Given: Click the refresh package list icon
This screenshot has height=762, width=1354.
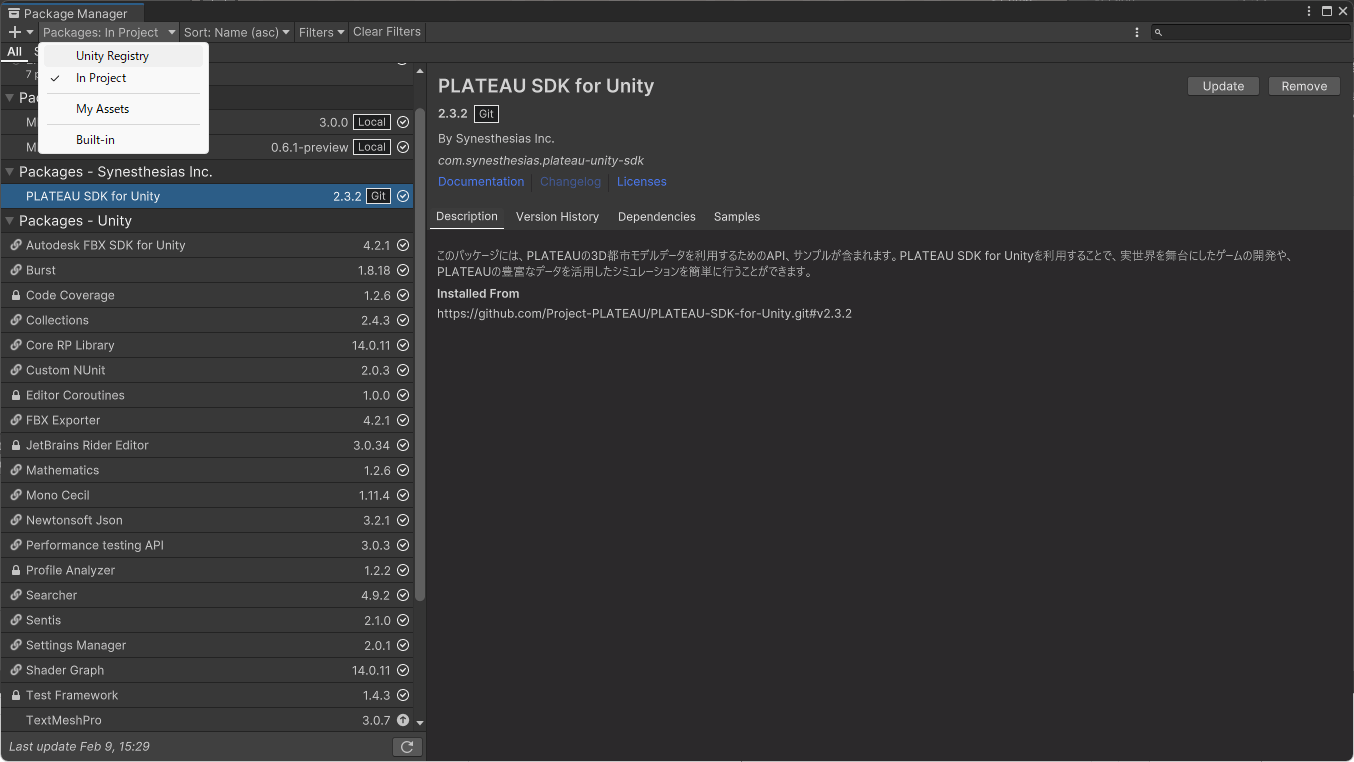Looking at the screenshot, I should click(407, 747).
